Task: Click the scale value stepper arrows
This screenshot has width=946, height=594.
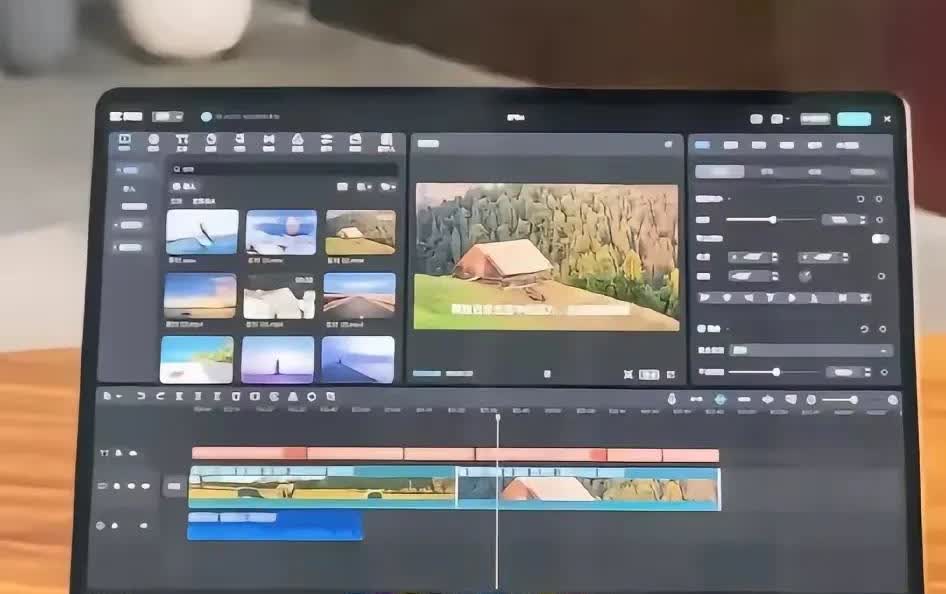Action: pyautogui.click(x=863, y=220)
